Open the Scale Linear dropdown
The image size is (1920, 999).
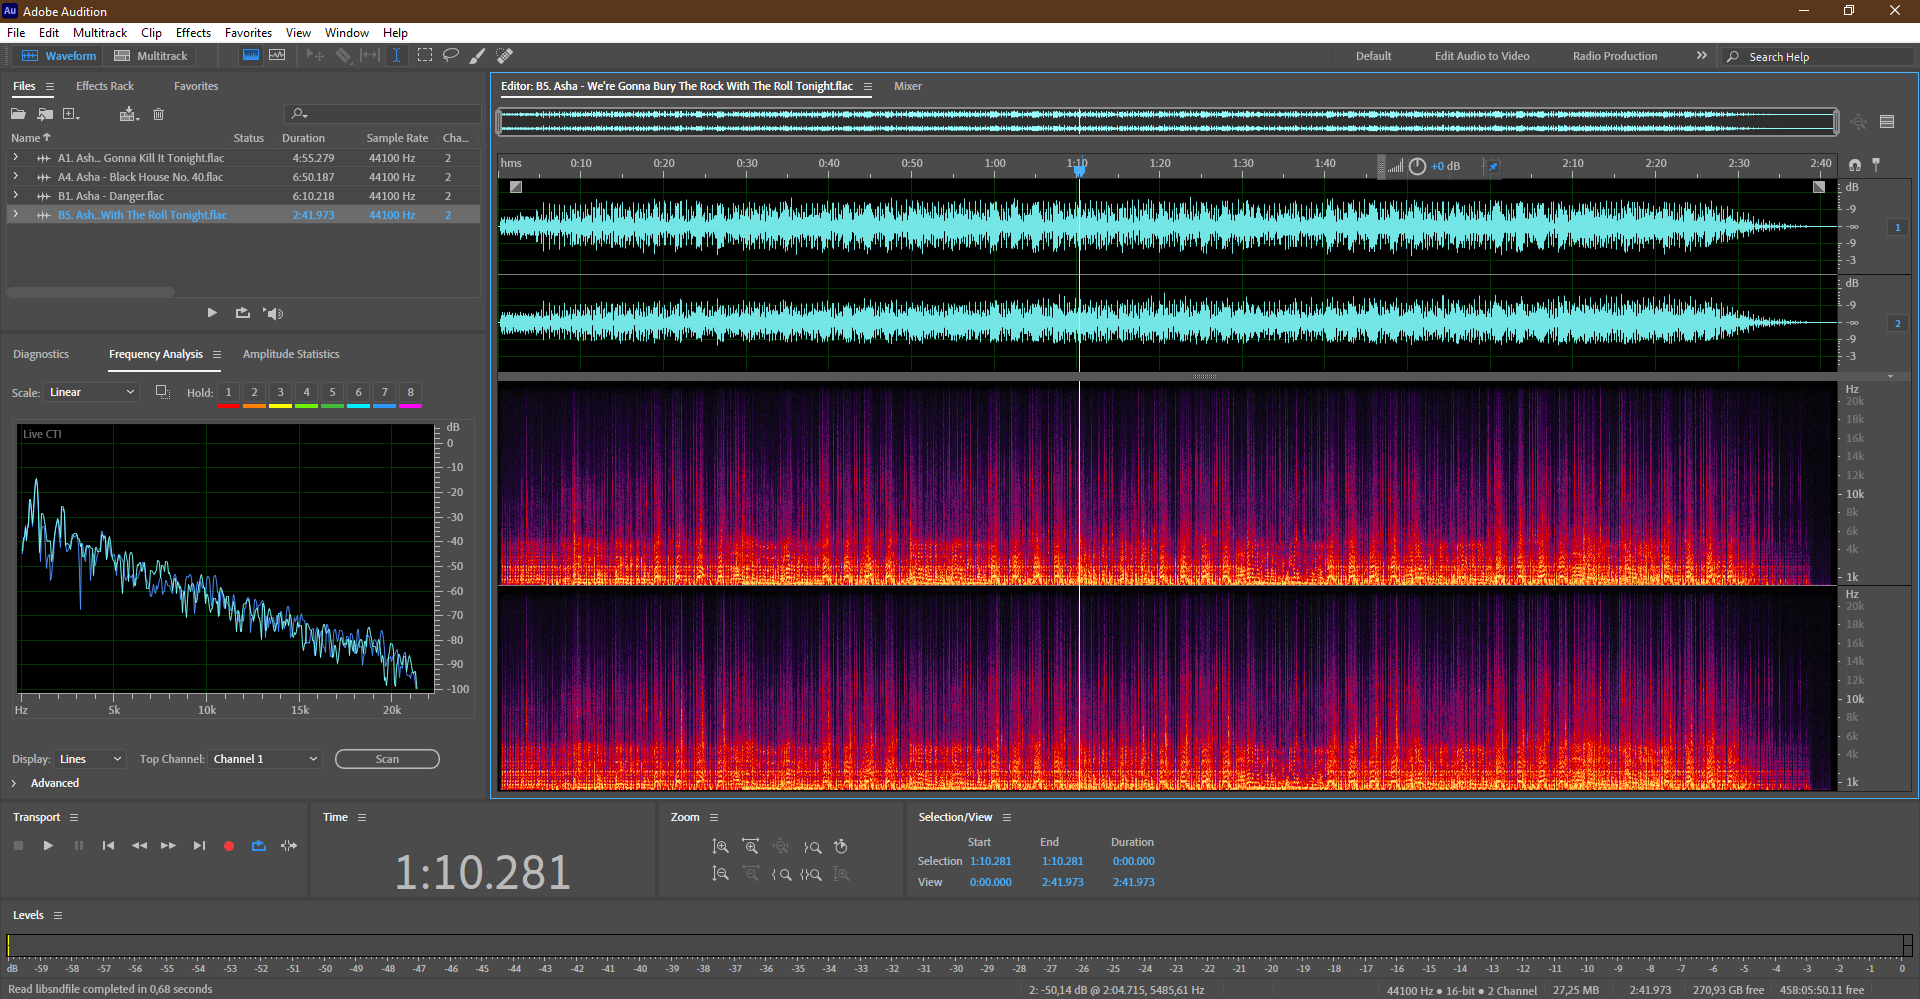[x=91, y=393]
